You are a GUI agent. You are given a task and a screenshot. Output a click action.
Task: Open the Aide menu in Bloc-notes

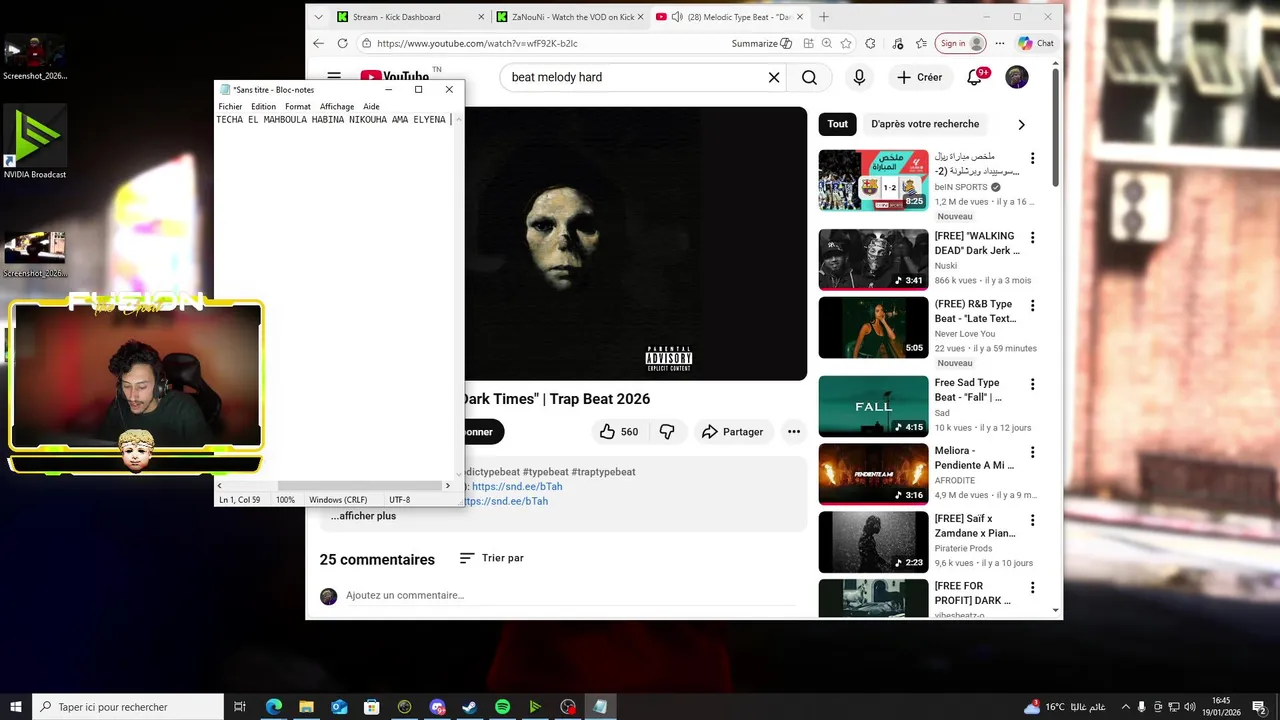(x=371, y=106)
